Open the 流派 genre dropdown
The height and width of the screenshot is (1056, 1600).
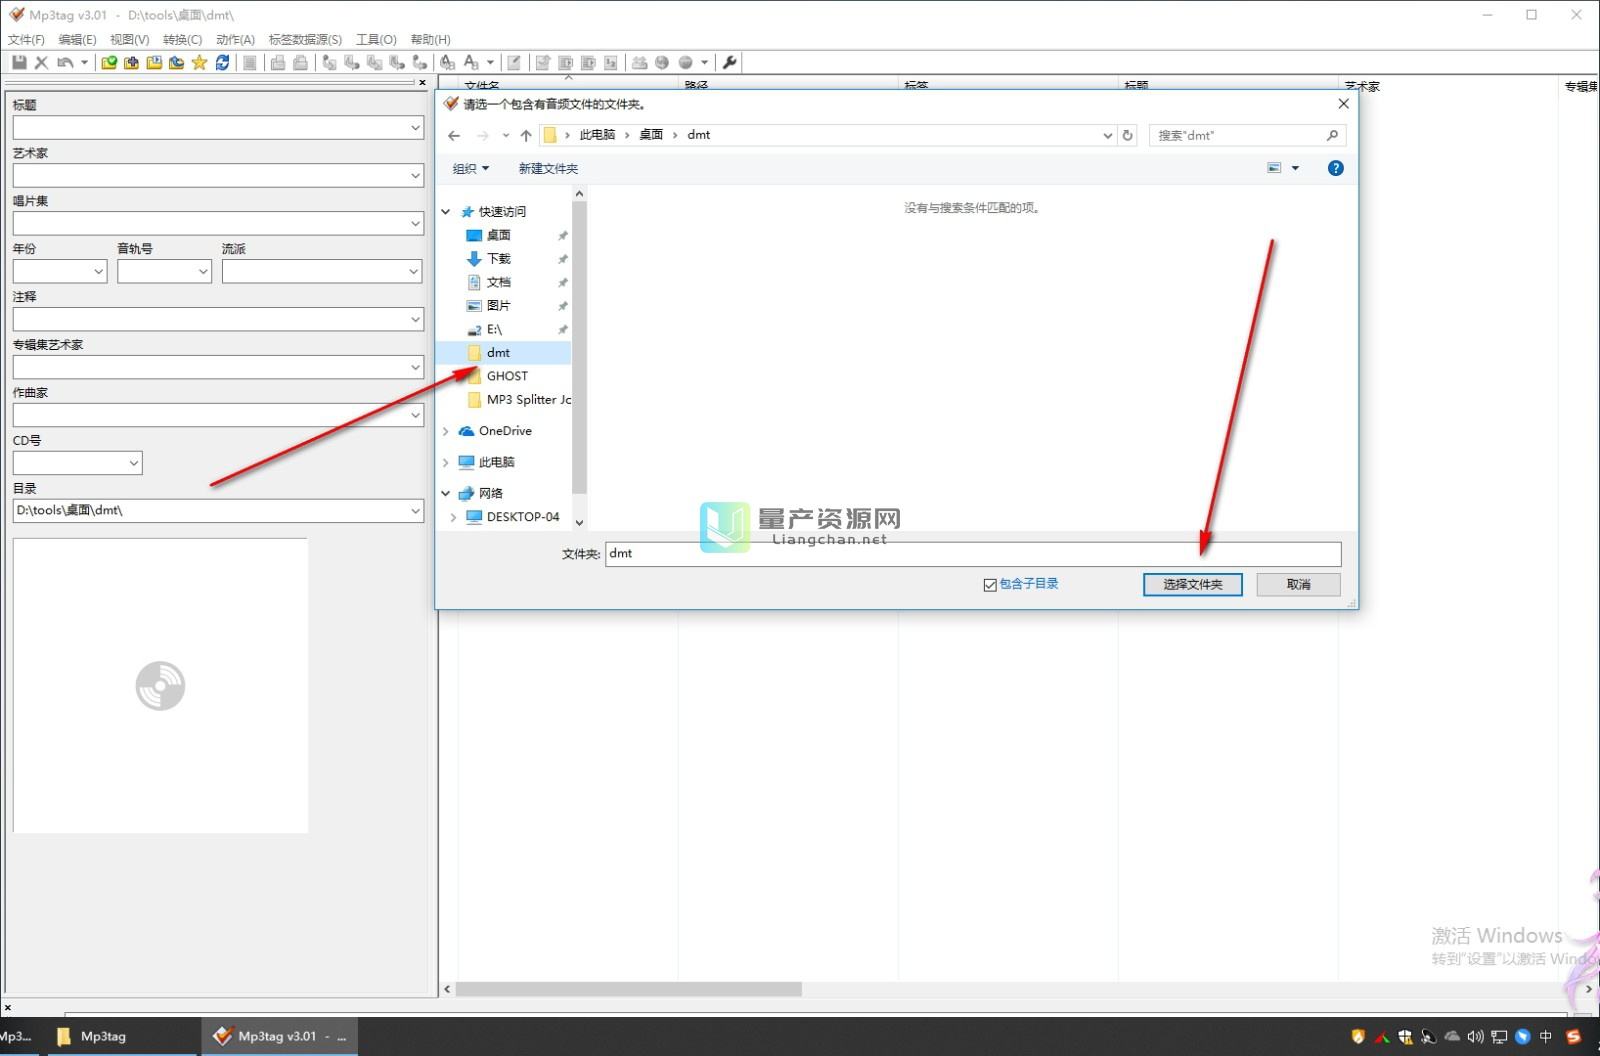coord(413,271)
